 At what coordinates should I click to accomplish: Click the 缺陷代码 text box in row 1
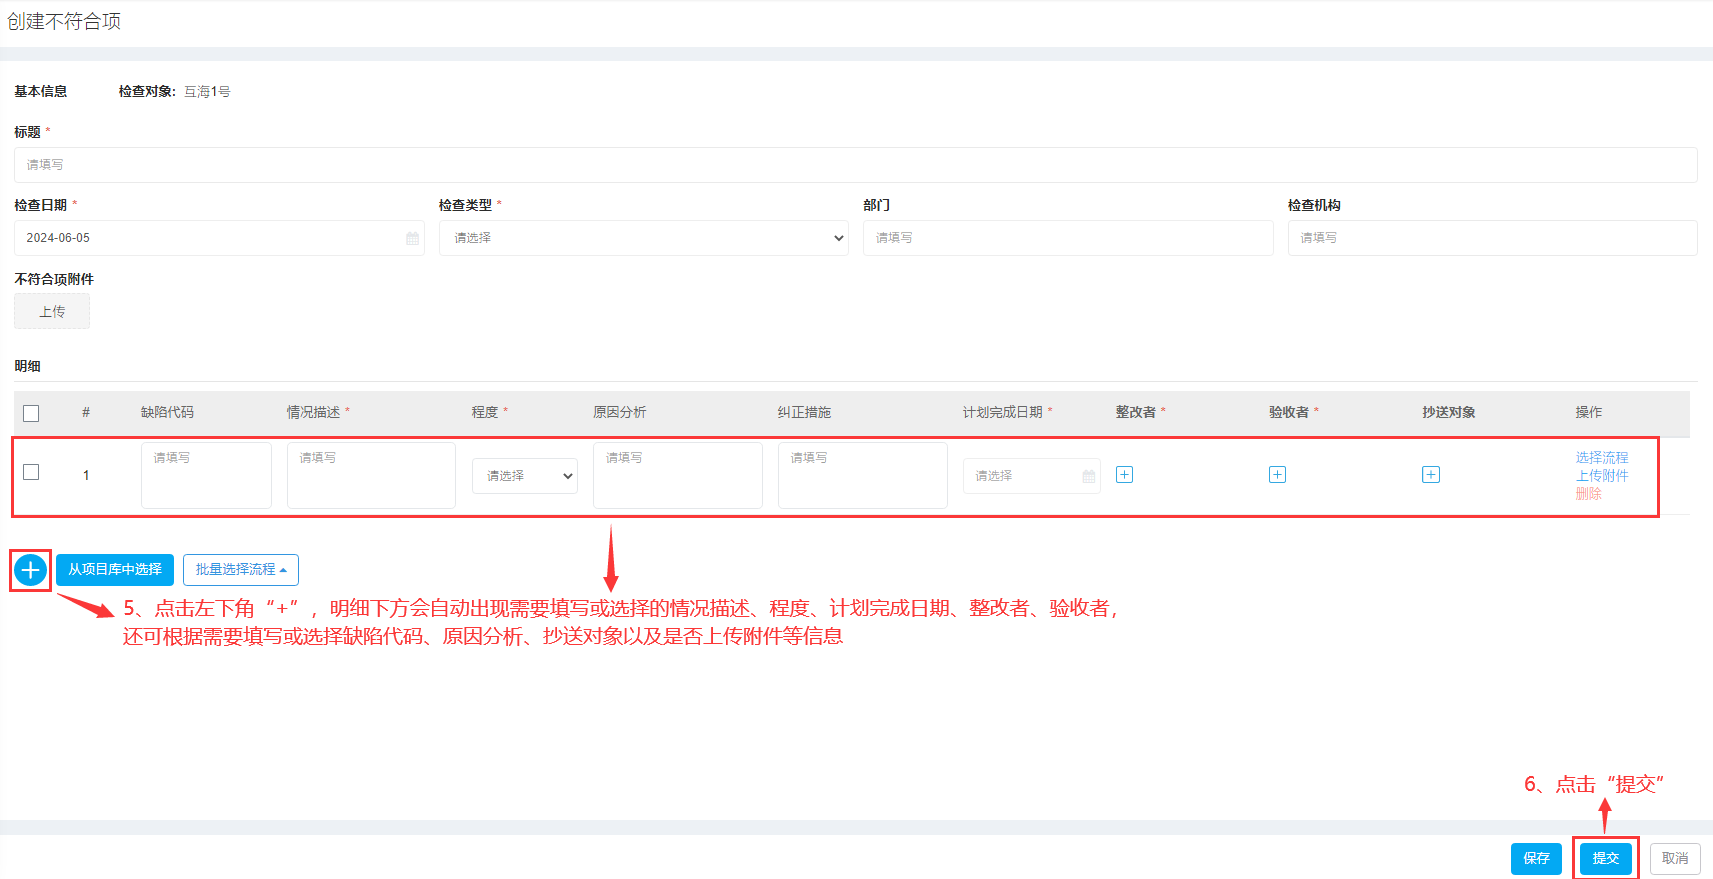point(206,475)
